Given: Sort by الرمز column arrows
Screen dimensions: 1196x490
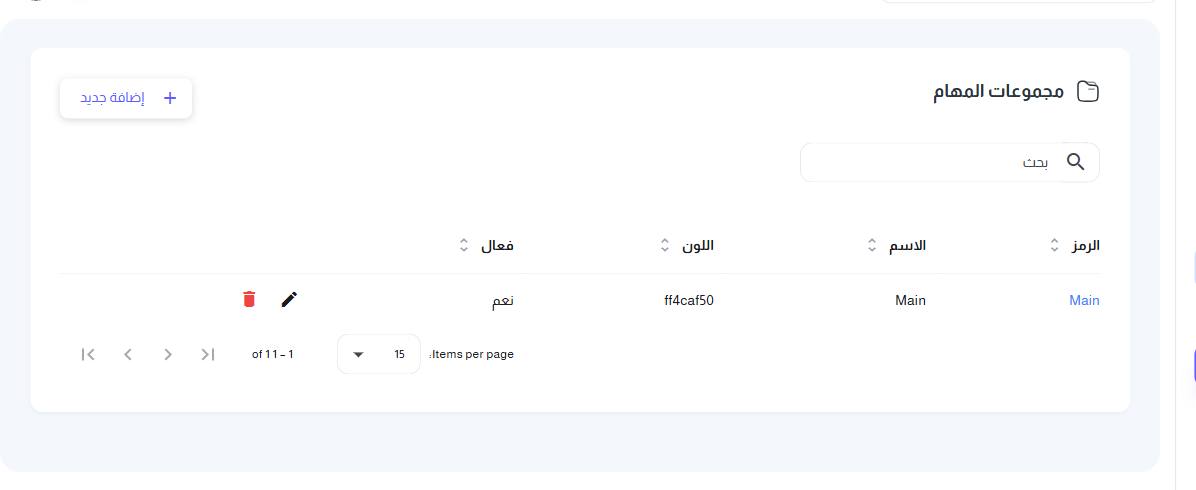Looking at the screenshot, I should pos(1054,245).
